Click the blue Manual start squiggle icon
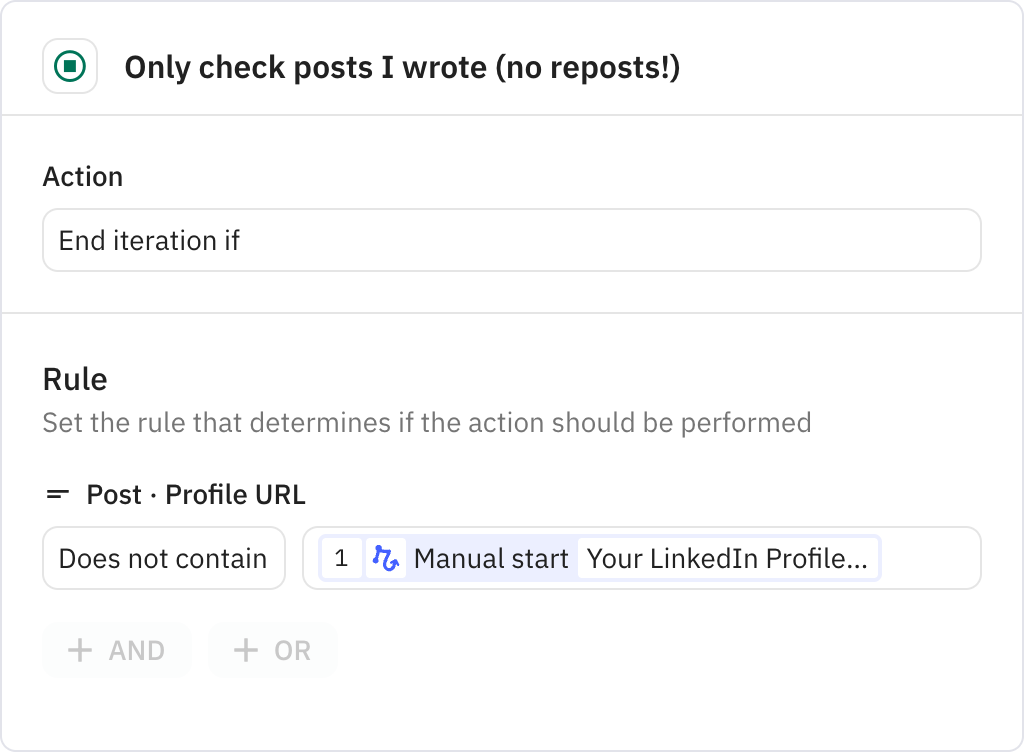 tap(386, 558)
